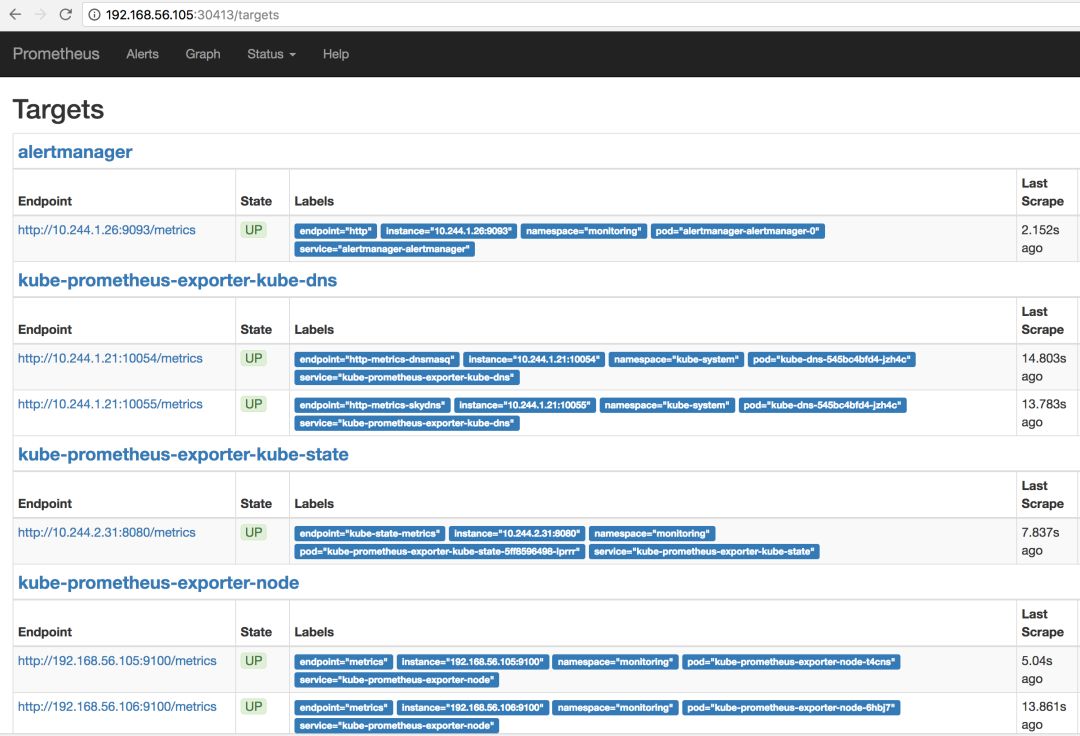Open endpoint http://10.244.1.21:10055/metrics
The width and height of the screenshot is (1080, 736).
(x=110, y=404)
